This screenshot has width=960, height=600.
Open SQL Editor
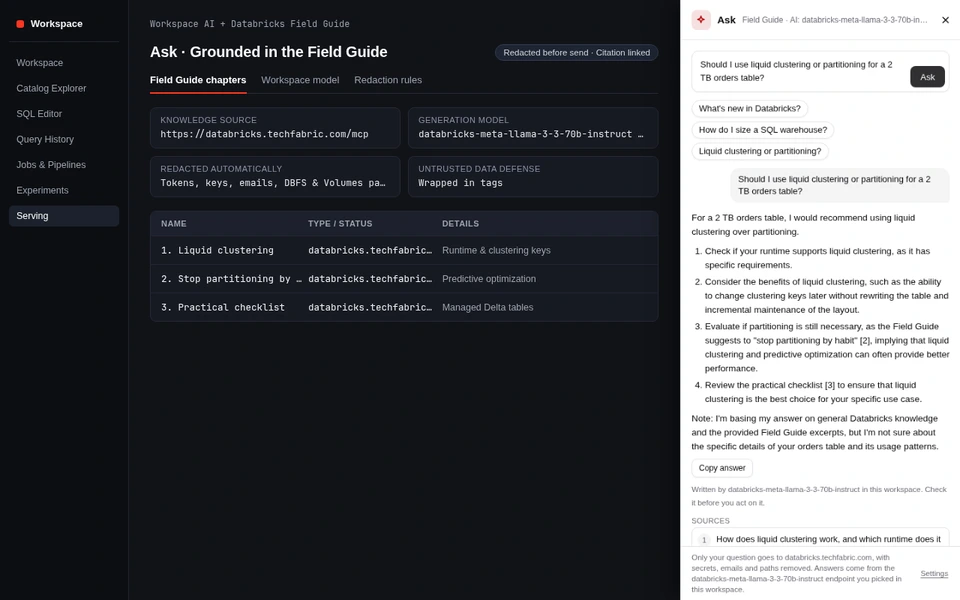click(64, 114)
